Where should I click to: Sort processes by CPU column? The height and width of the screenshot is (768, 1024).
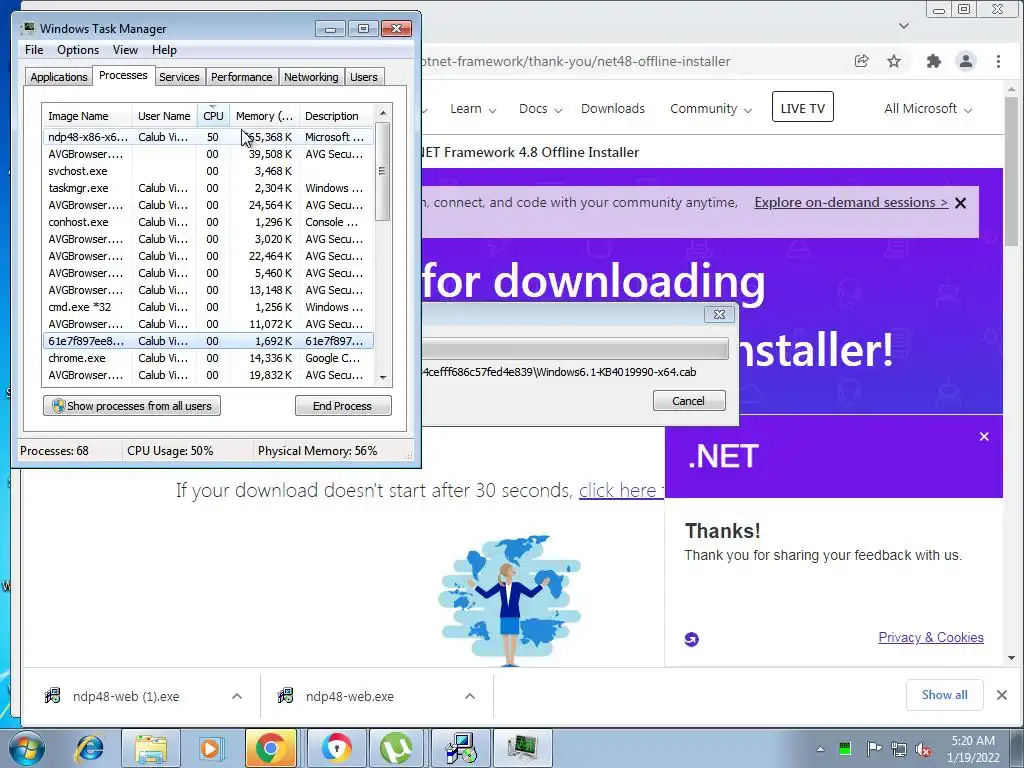(x=213, y=116)
